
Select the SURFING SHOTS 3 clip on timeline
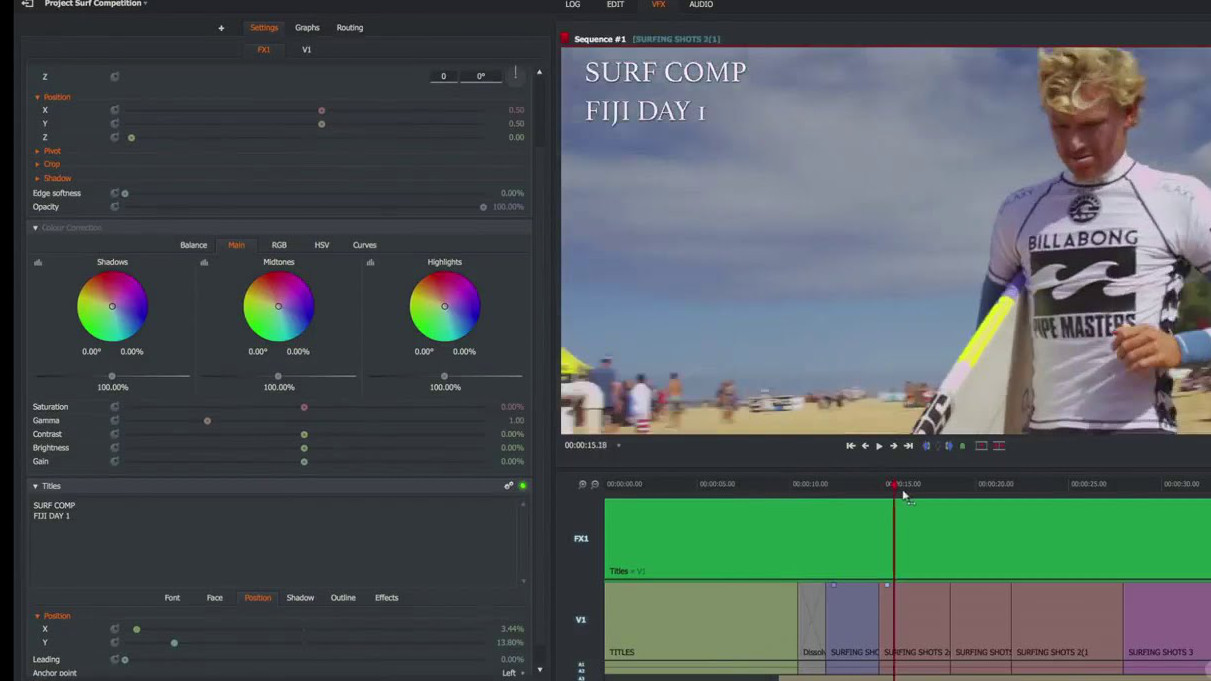[x=1165, y=625]
